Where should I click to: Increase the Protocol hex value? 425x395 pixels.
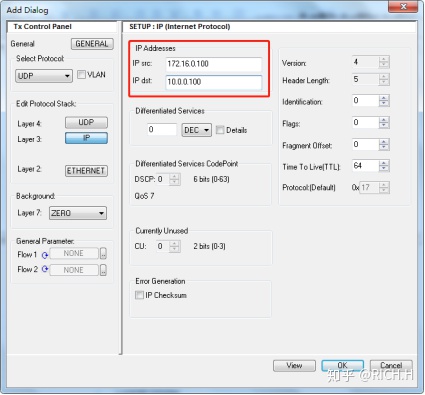pos(384,185)
